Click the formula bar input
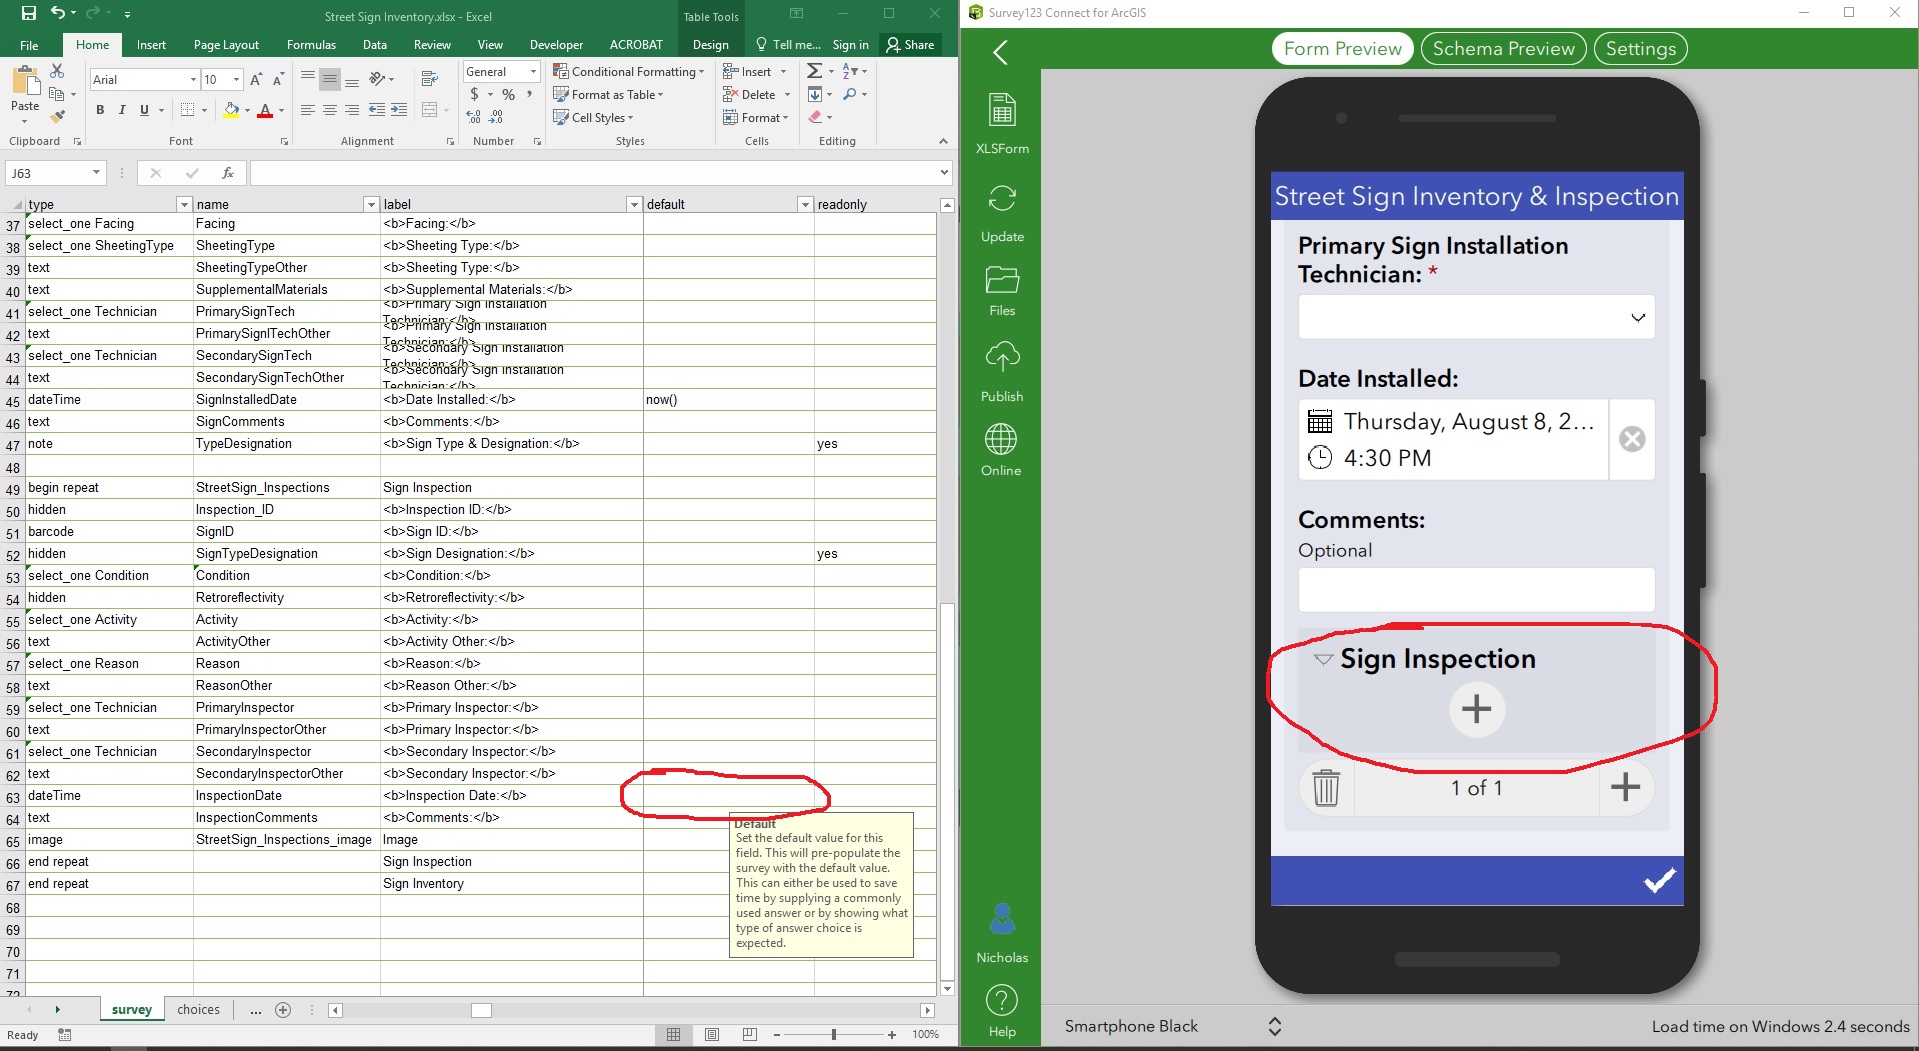Image resolution: width=1919 pixels, height=1051 pixels. pos(594,173)
